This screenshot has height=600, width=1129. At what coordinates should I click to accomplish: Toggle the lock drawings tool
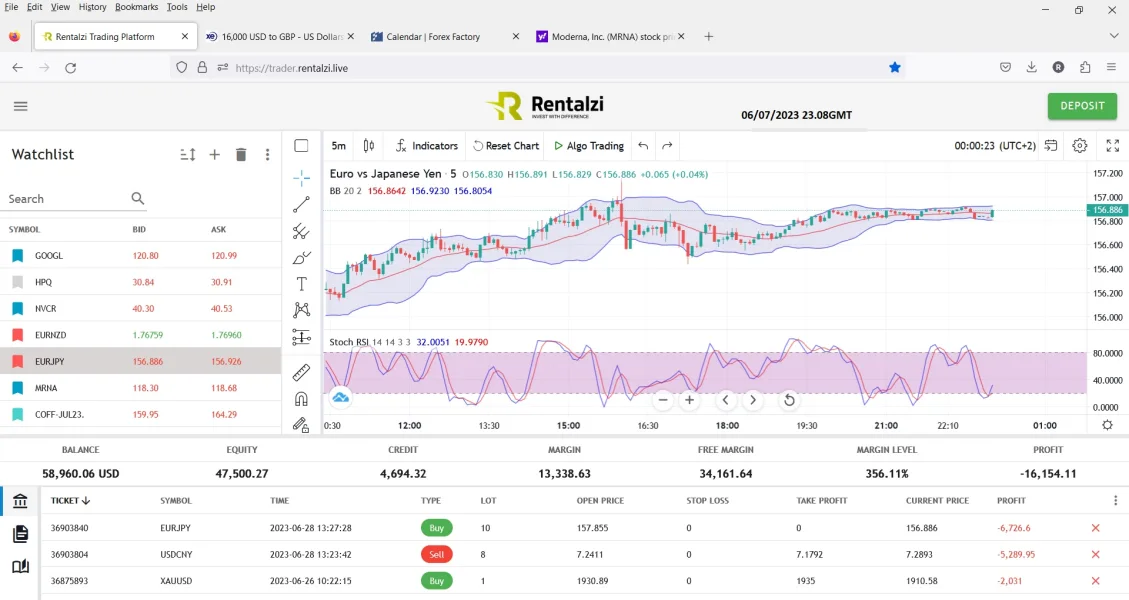pyautogui.click(x=301, y=425)
